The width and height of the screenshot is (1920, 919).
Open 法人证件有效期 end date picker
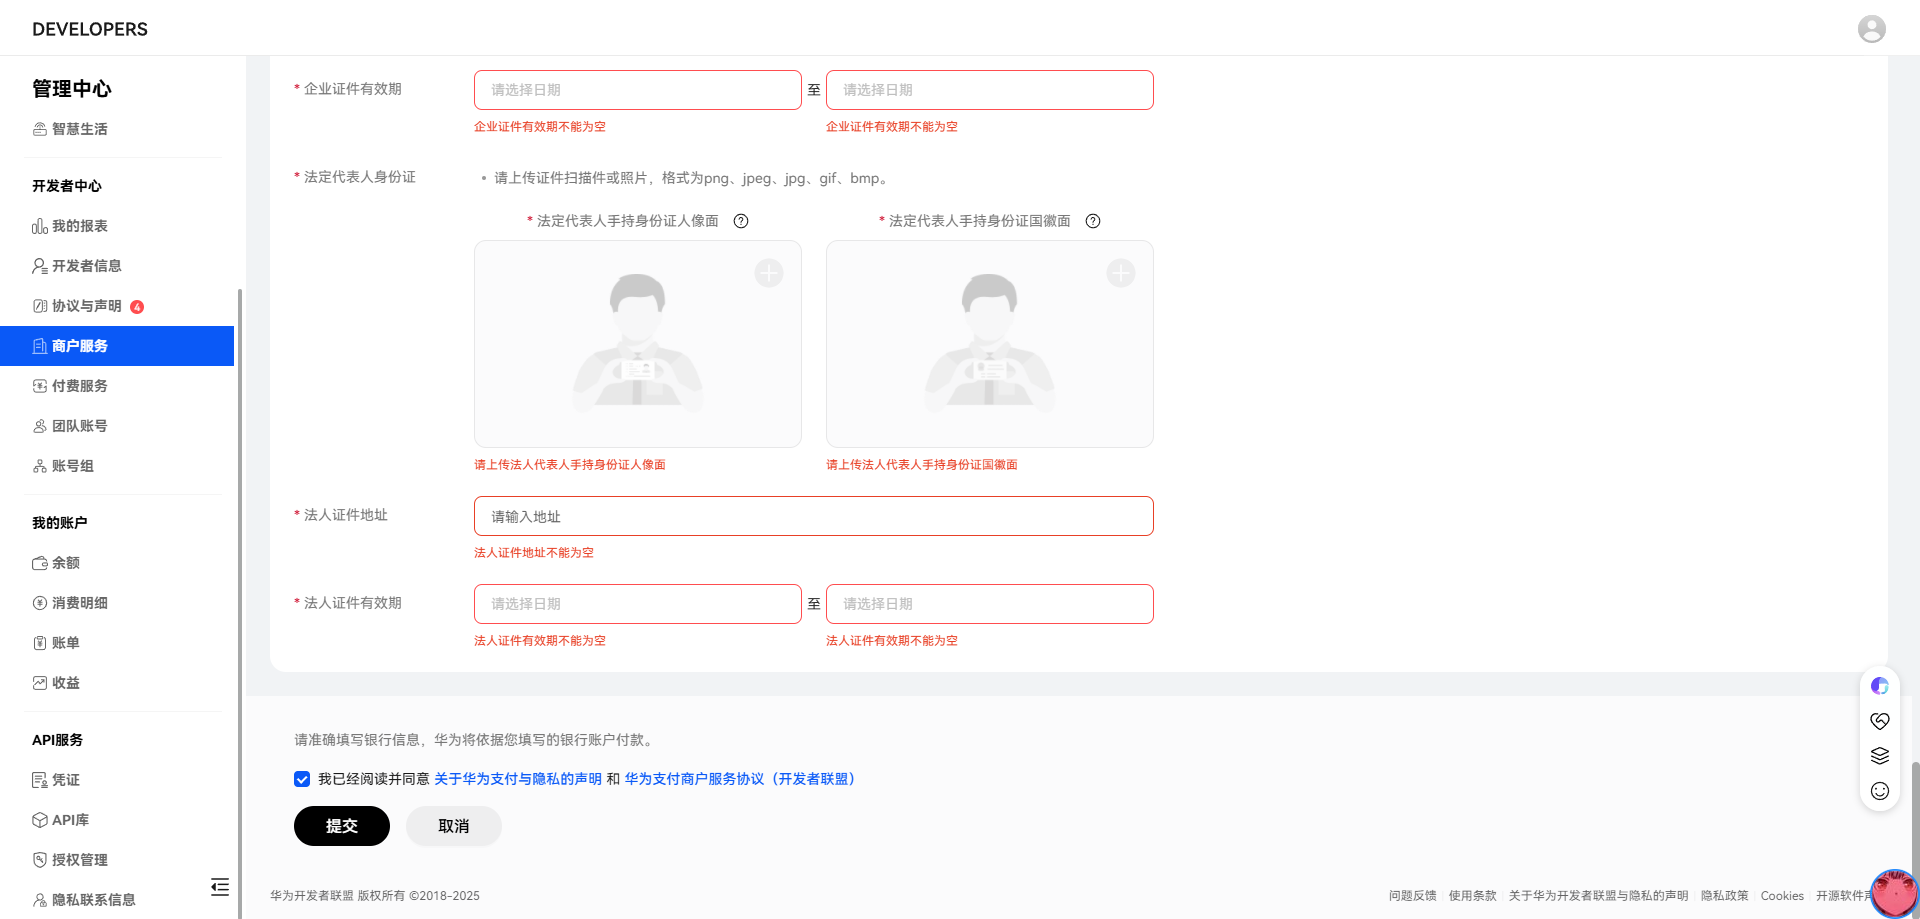point(989,604)
